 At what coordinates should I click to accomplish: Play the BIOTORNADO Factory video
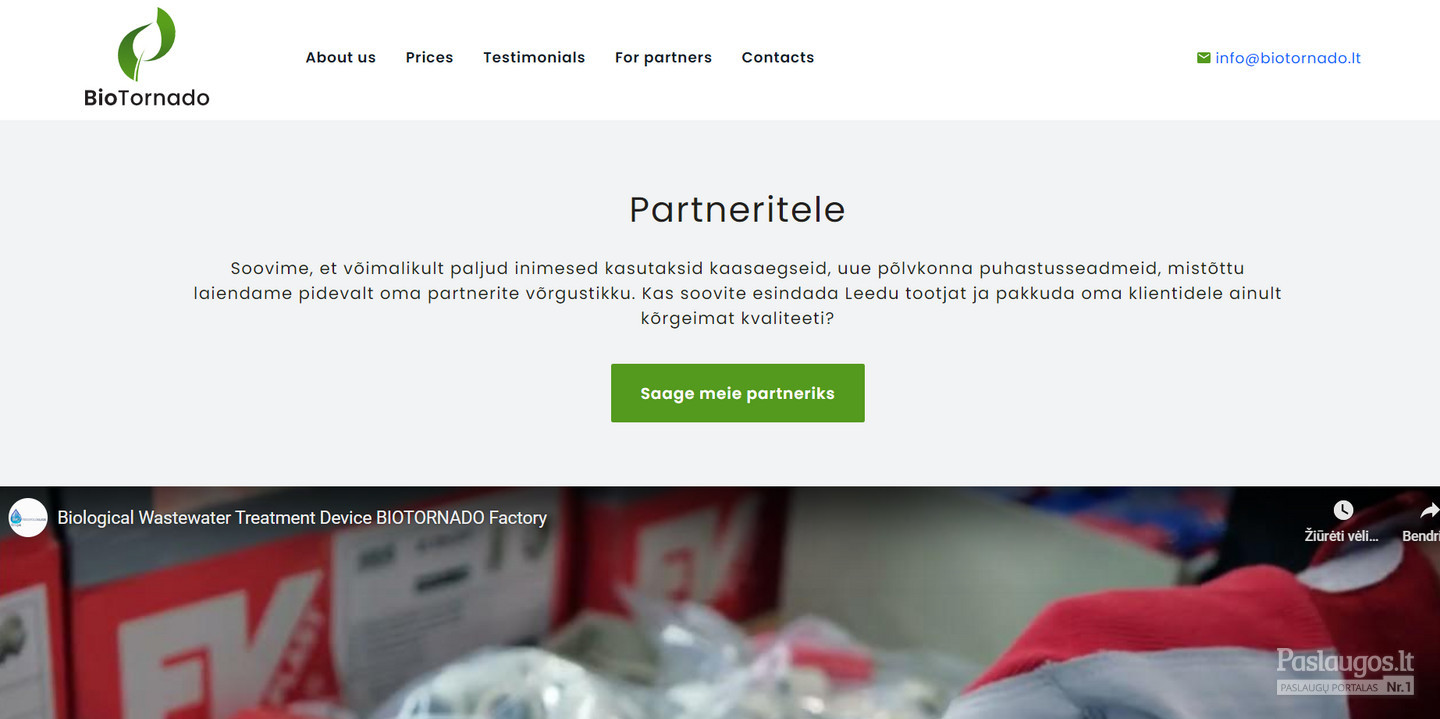pyautogui.click(x=720, y=603)
